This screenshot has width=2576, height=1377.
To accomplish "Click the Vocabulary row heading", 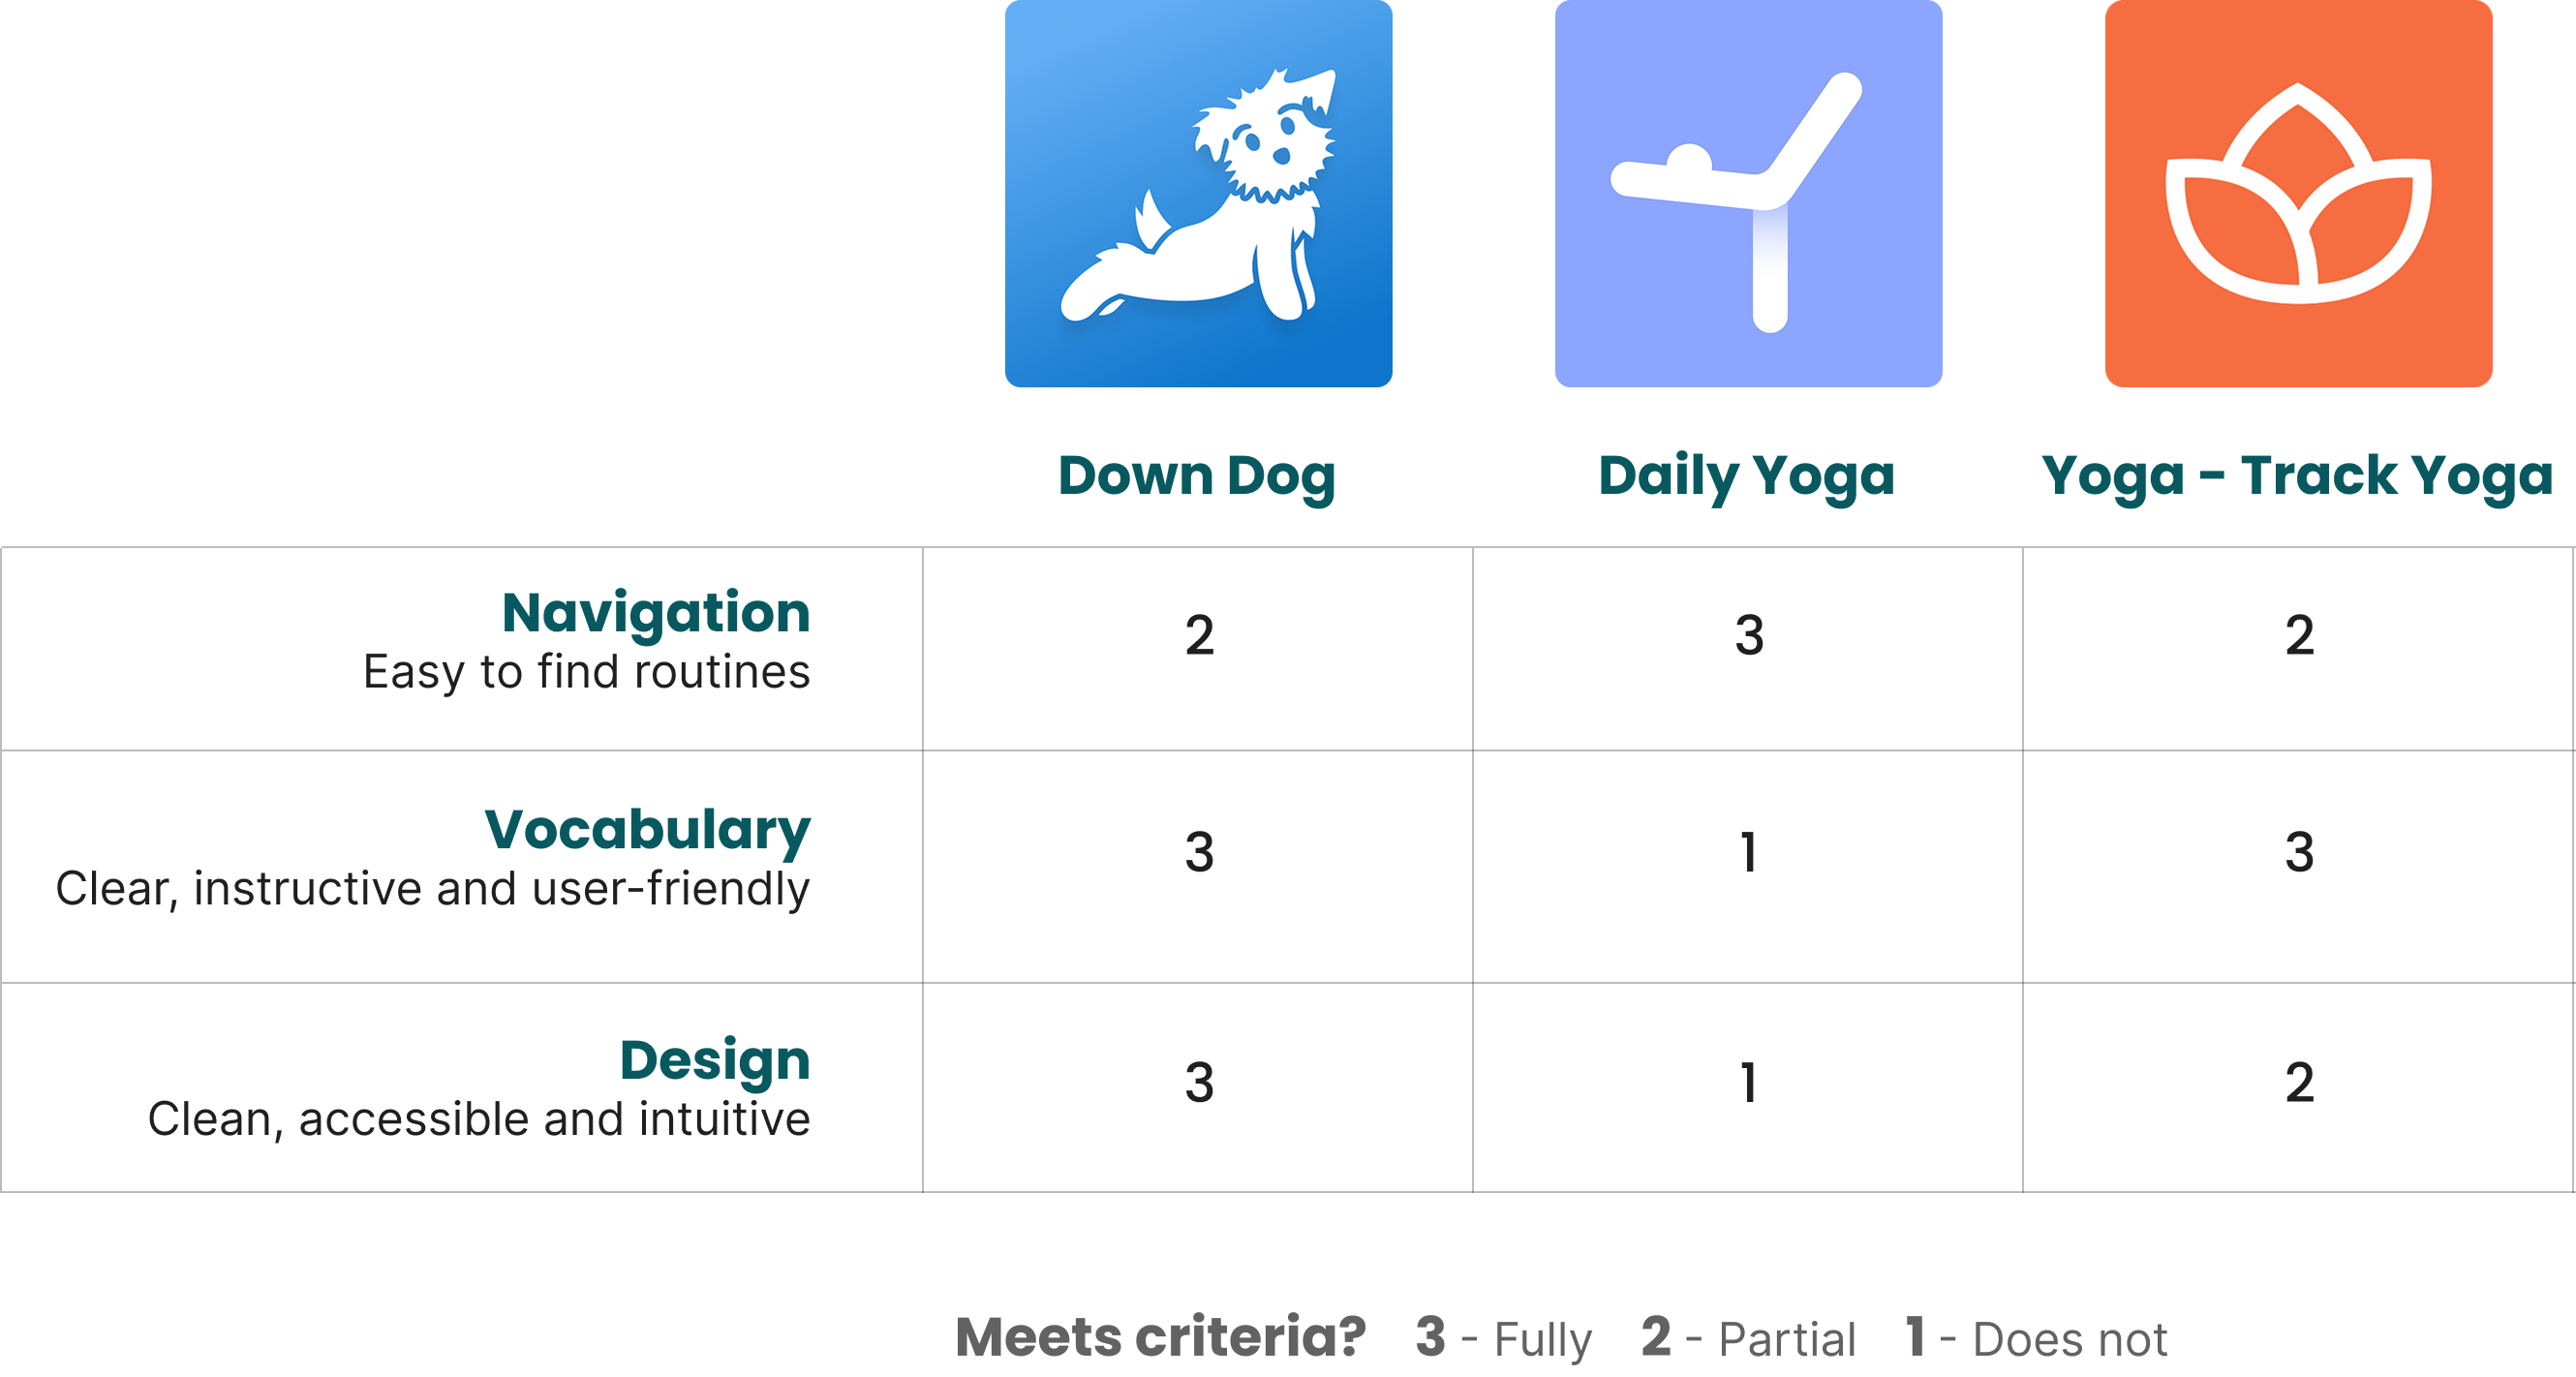I will tap(648, 830).
